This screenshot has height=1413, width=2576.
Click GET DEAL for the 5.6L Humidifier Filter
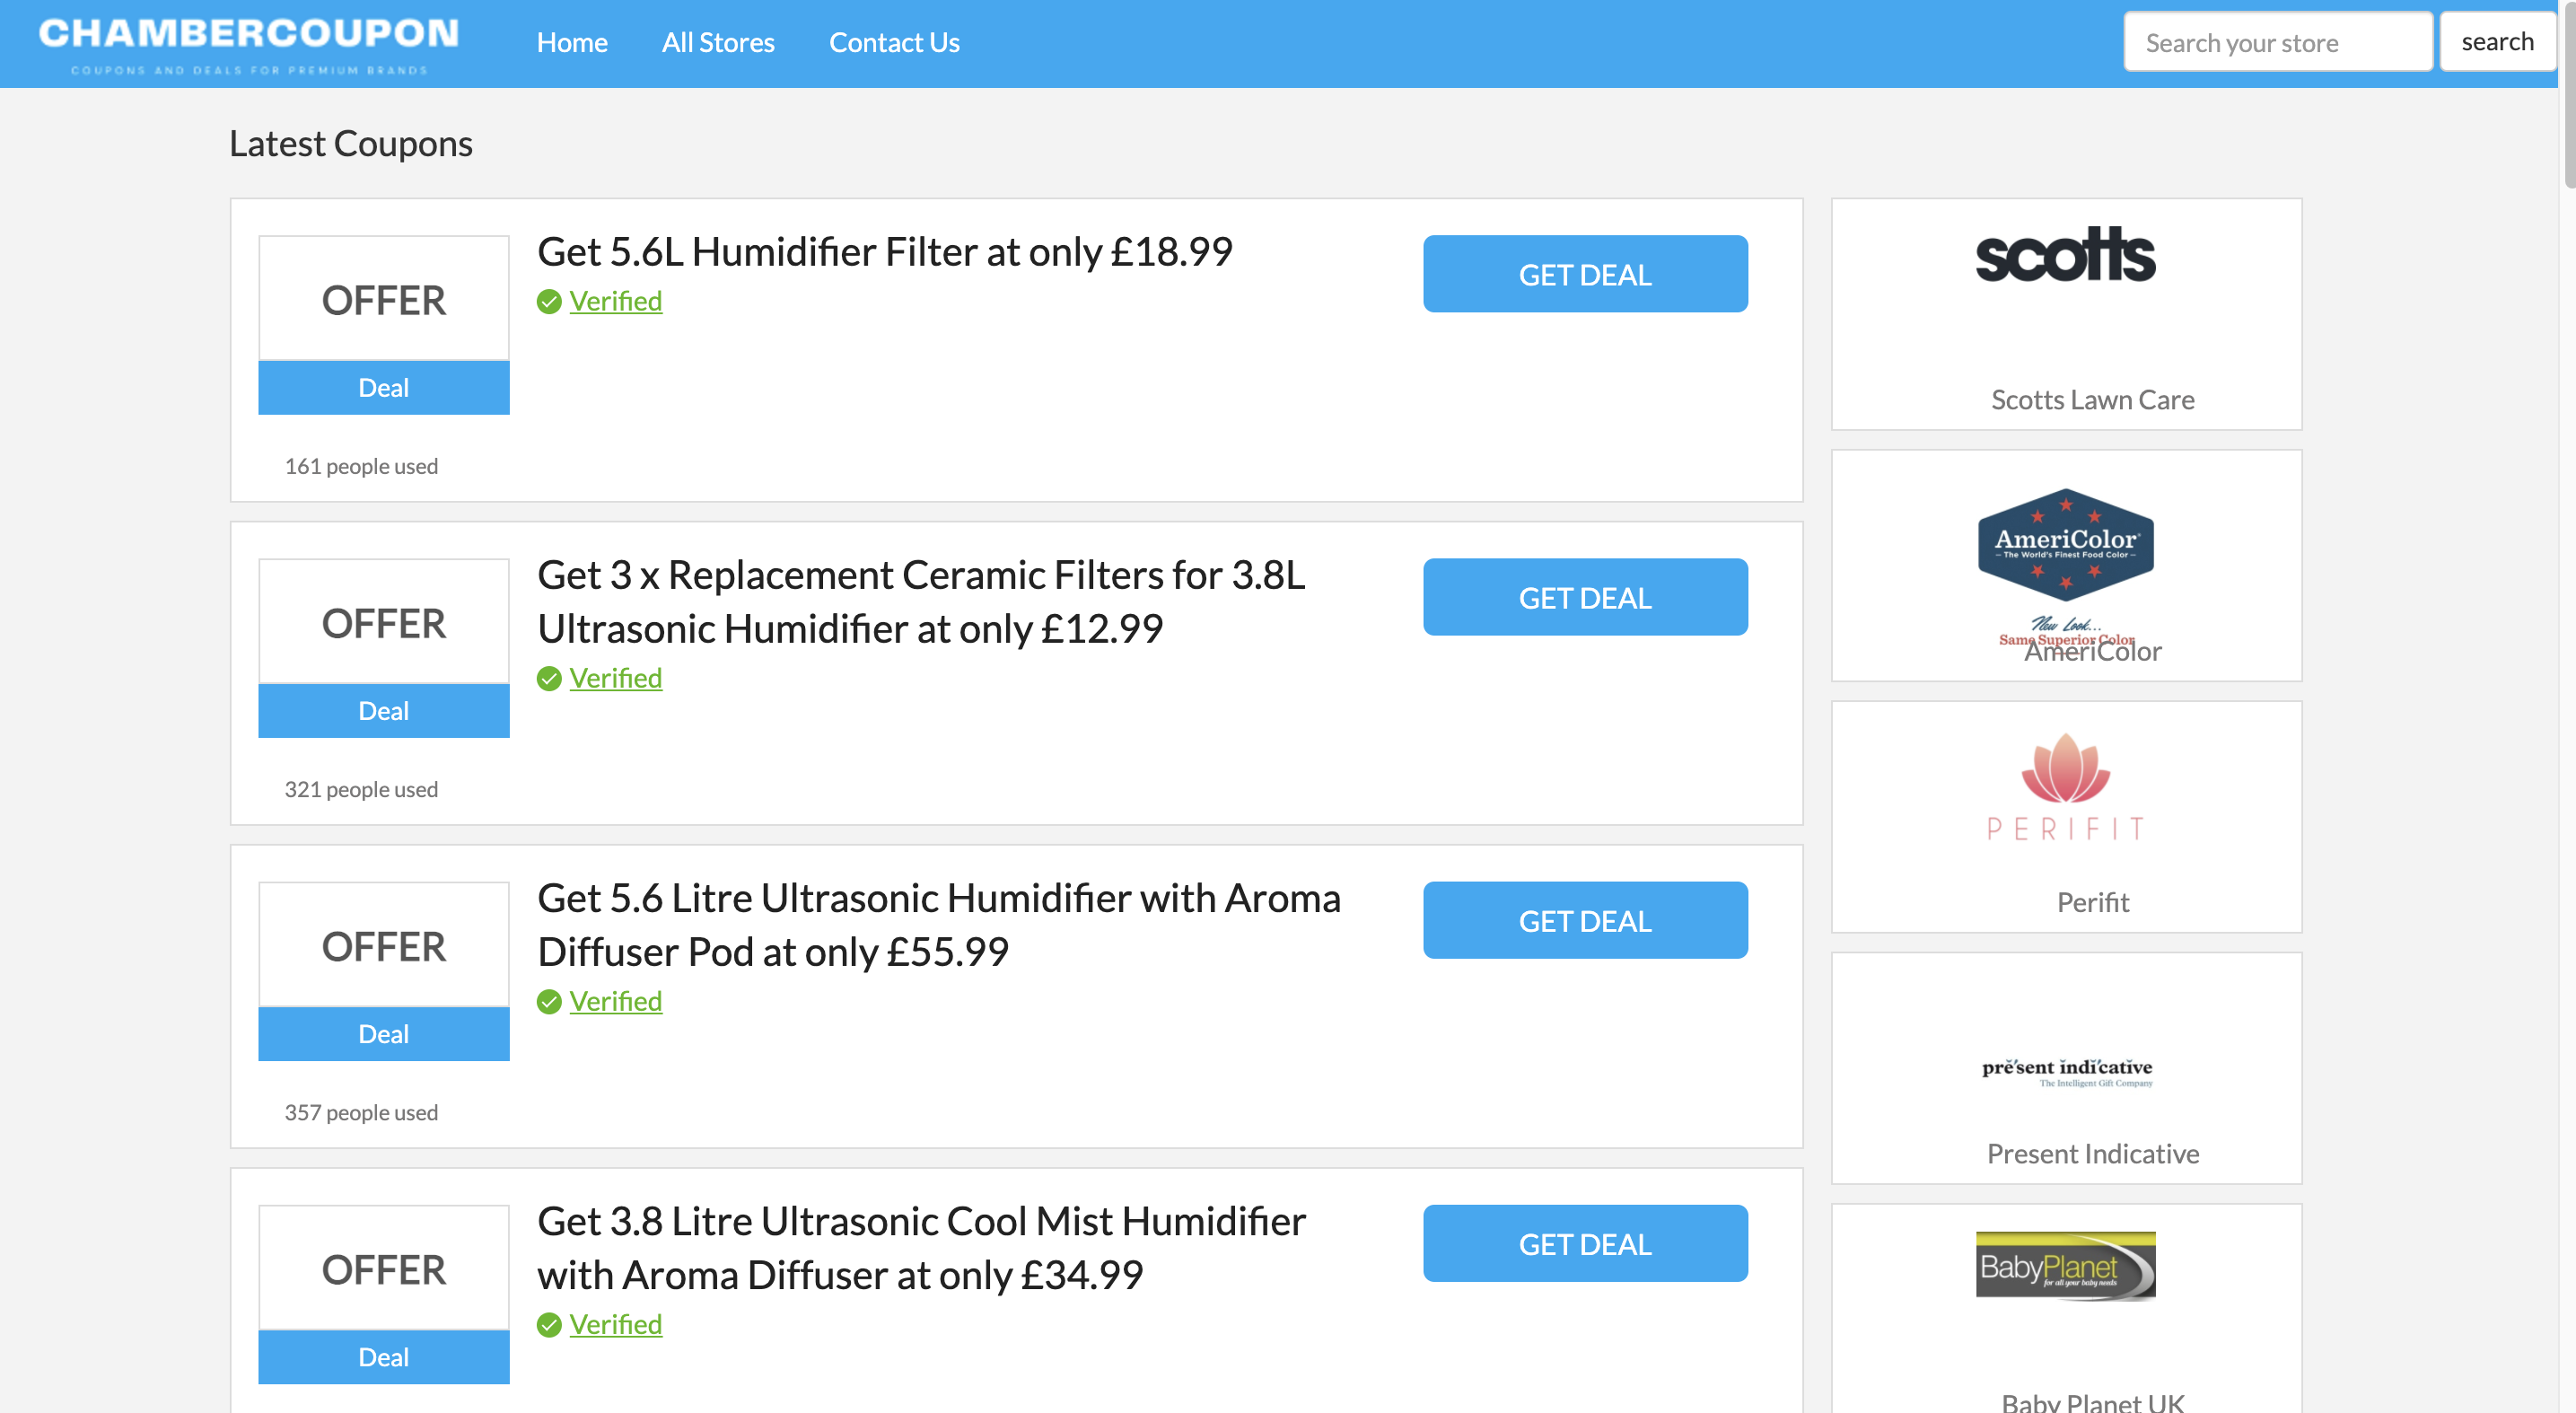1585,274
